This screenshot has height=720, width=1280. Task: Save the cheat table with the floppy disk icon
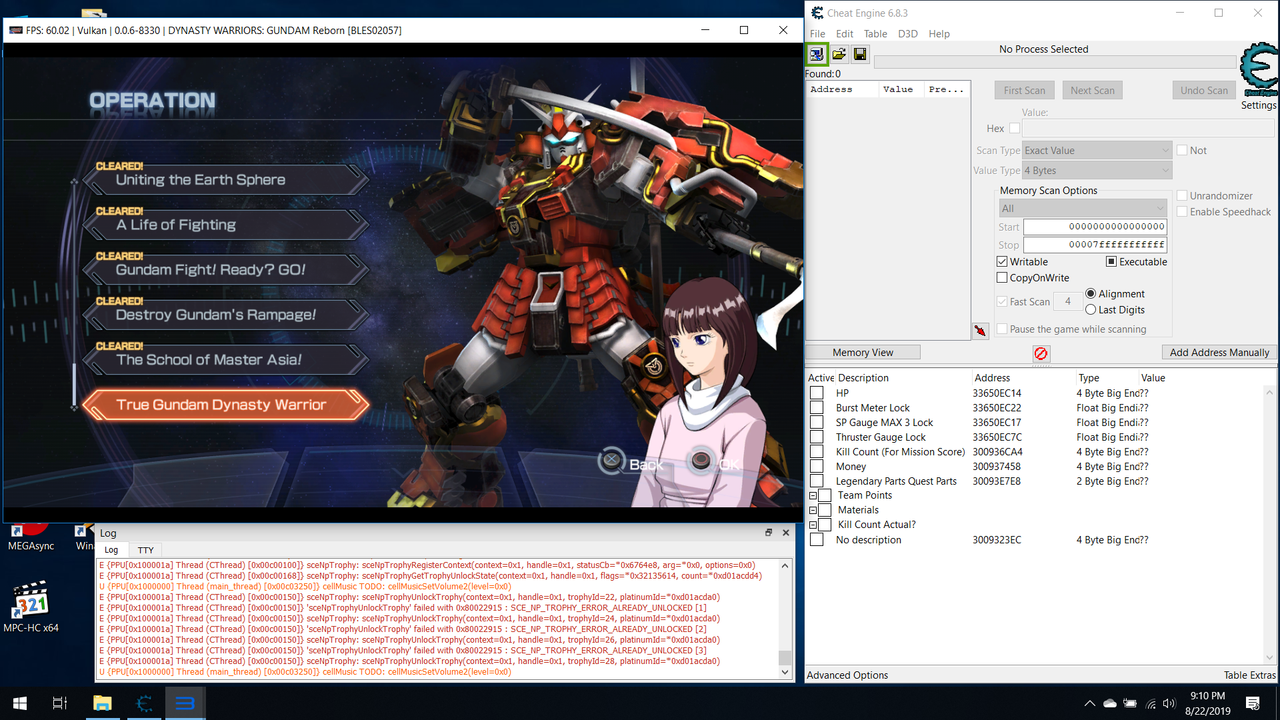860,53
